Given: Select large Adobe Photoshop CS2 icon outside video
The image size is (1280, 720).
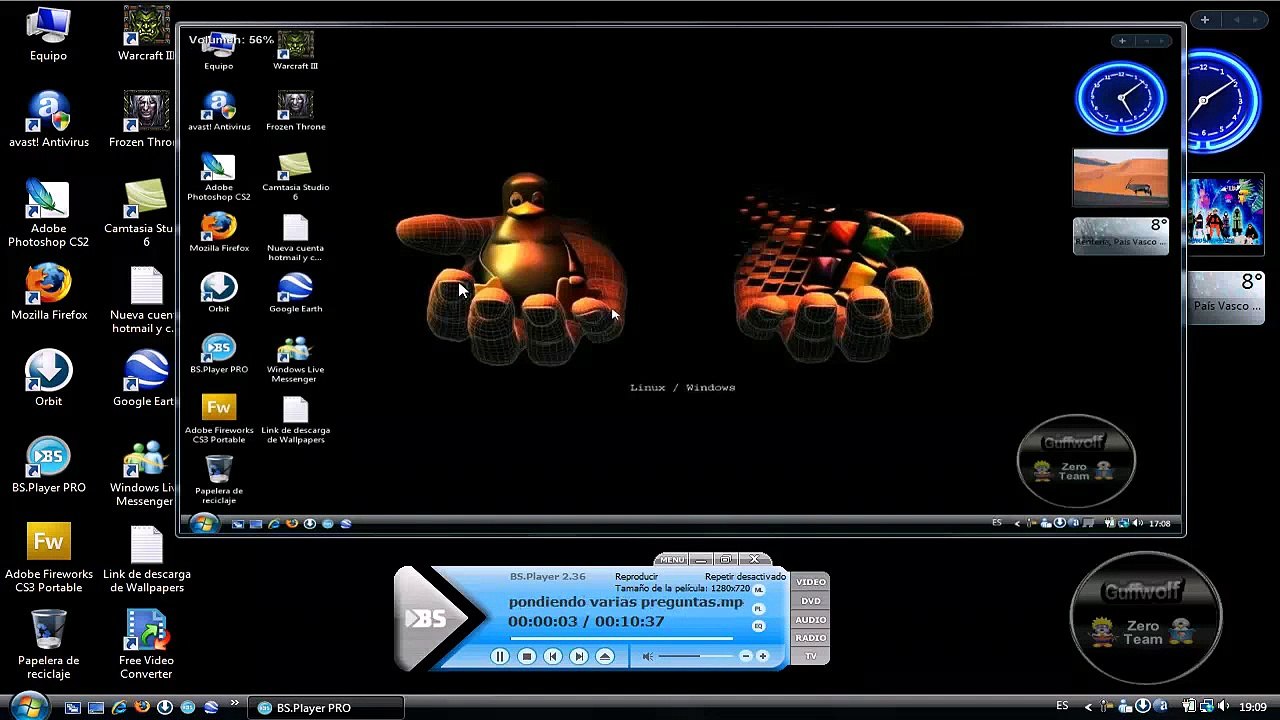Looking at the screenshot, I should coord(48,213).
